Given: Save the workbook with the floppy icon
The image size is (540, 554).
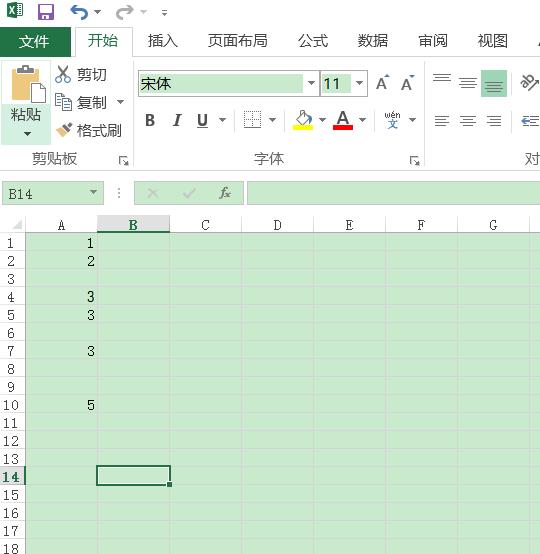Looking at the screenshot, I should coord(46,12).
